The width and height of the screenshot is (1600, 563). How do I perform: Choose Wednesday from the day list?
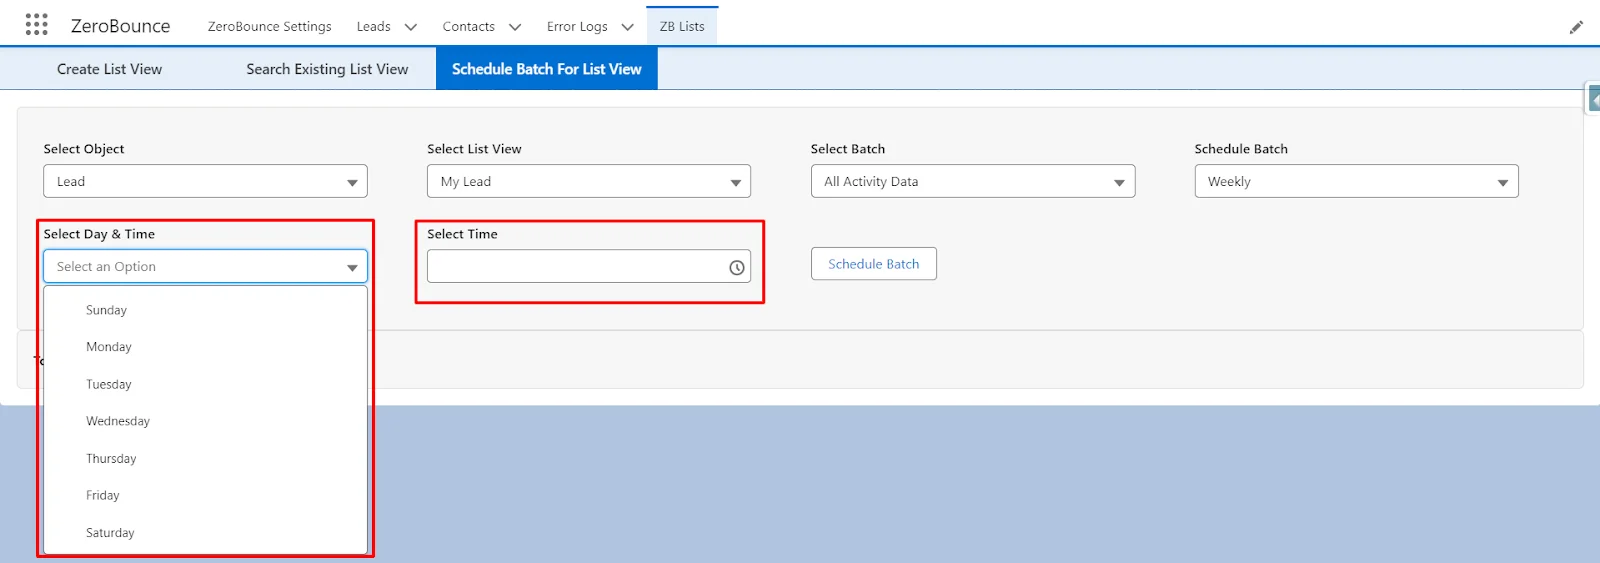pos(118,421)
